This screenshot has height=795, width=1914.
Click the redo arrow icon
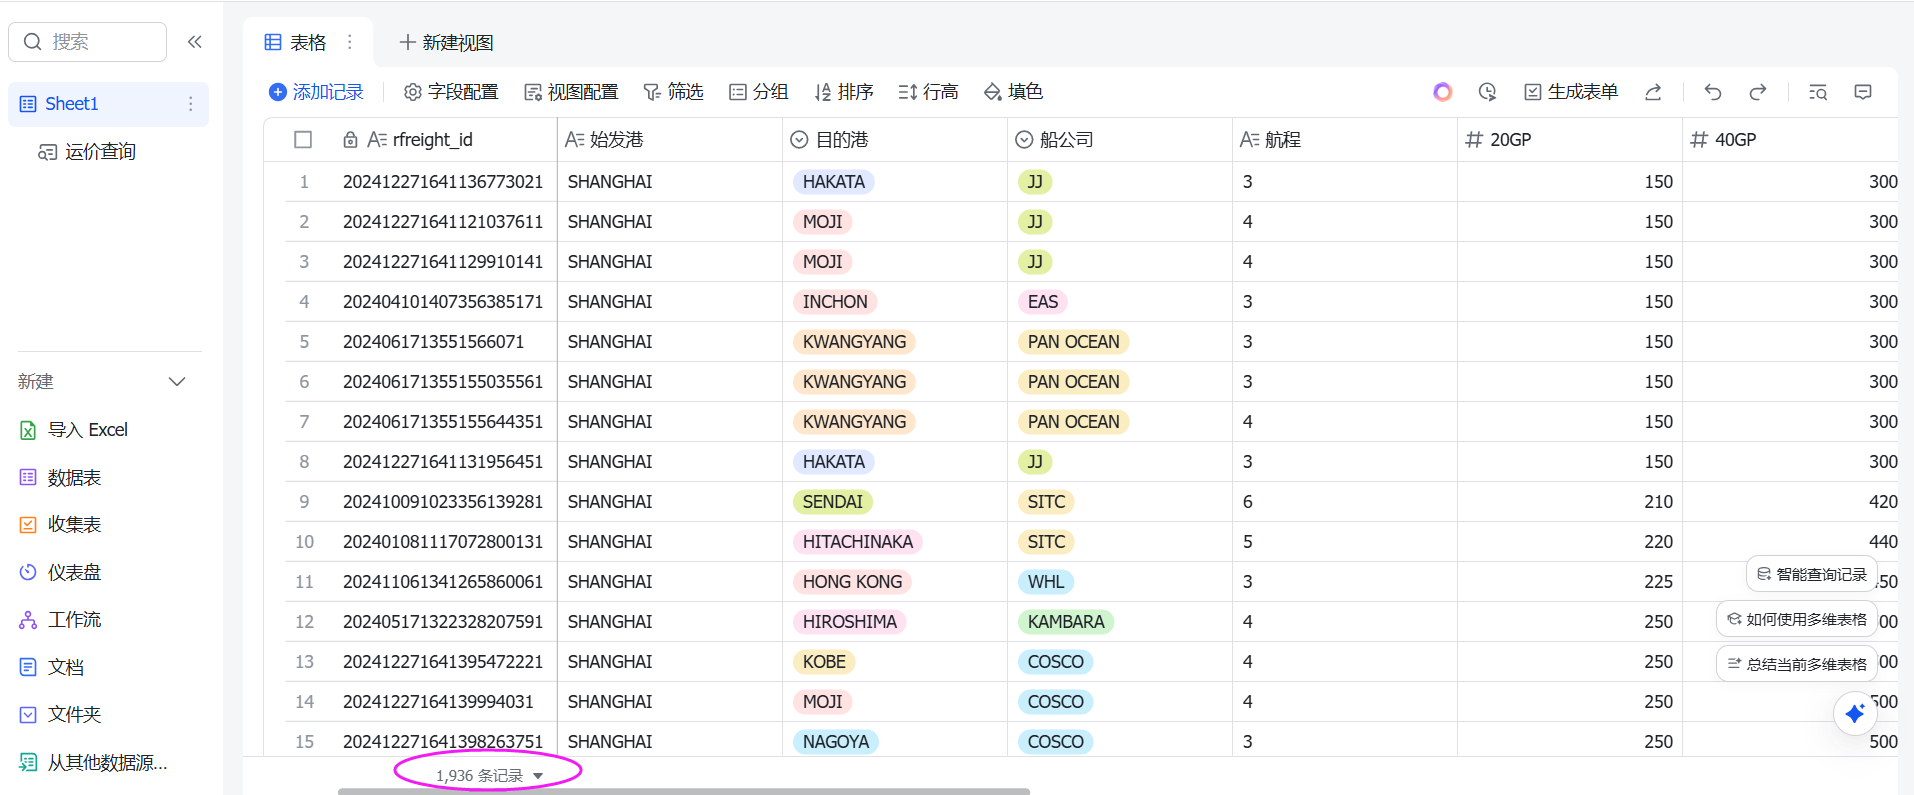click(1757, 92)
